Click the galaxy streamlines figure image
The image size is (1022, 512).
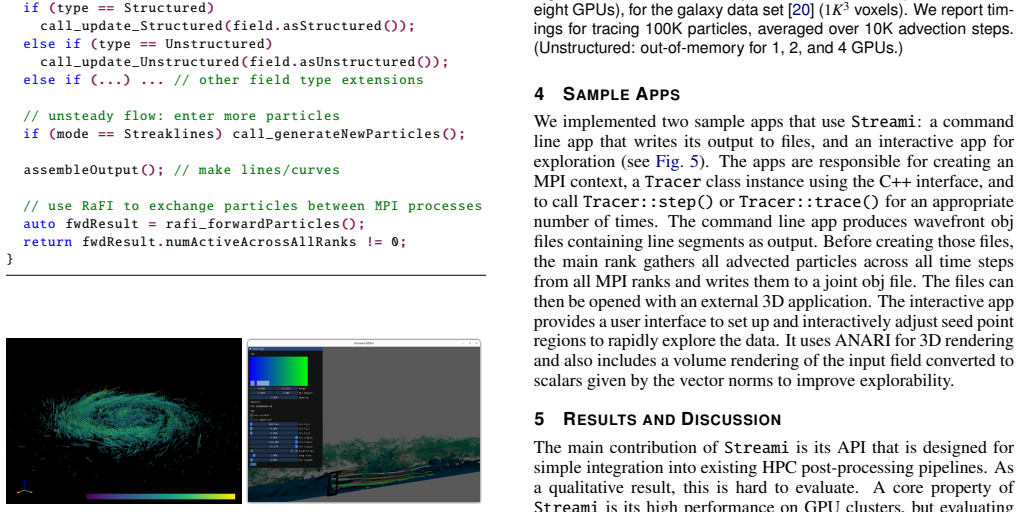coord(124,421)
